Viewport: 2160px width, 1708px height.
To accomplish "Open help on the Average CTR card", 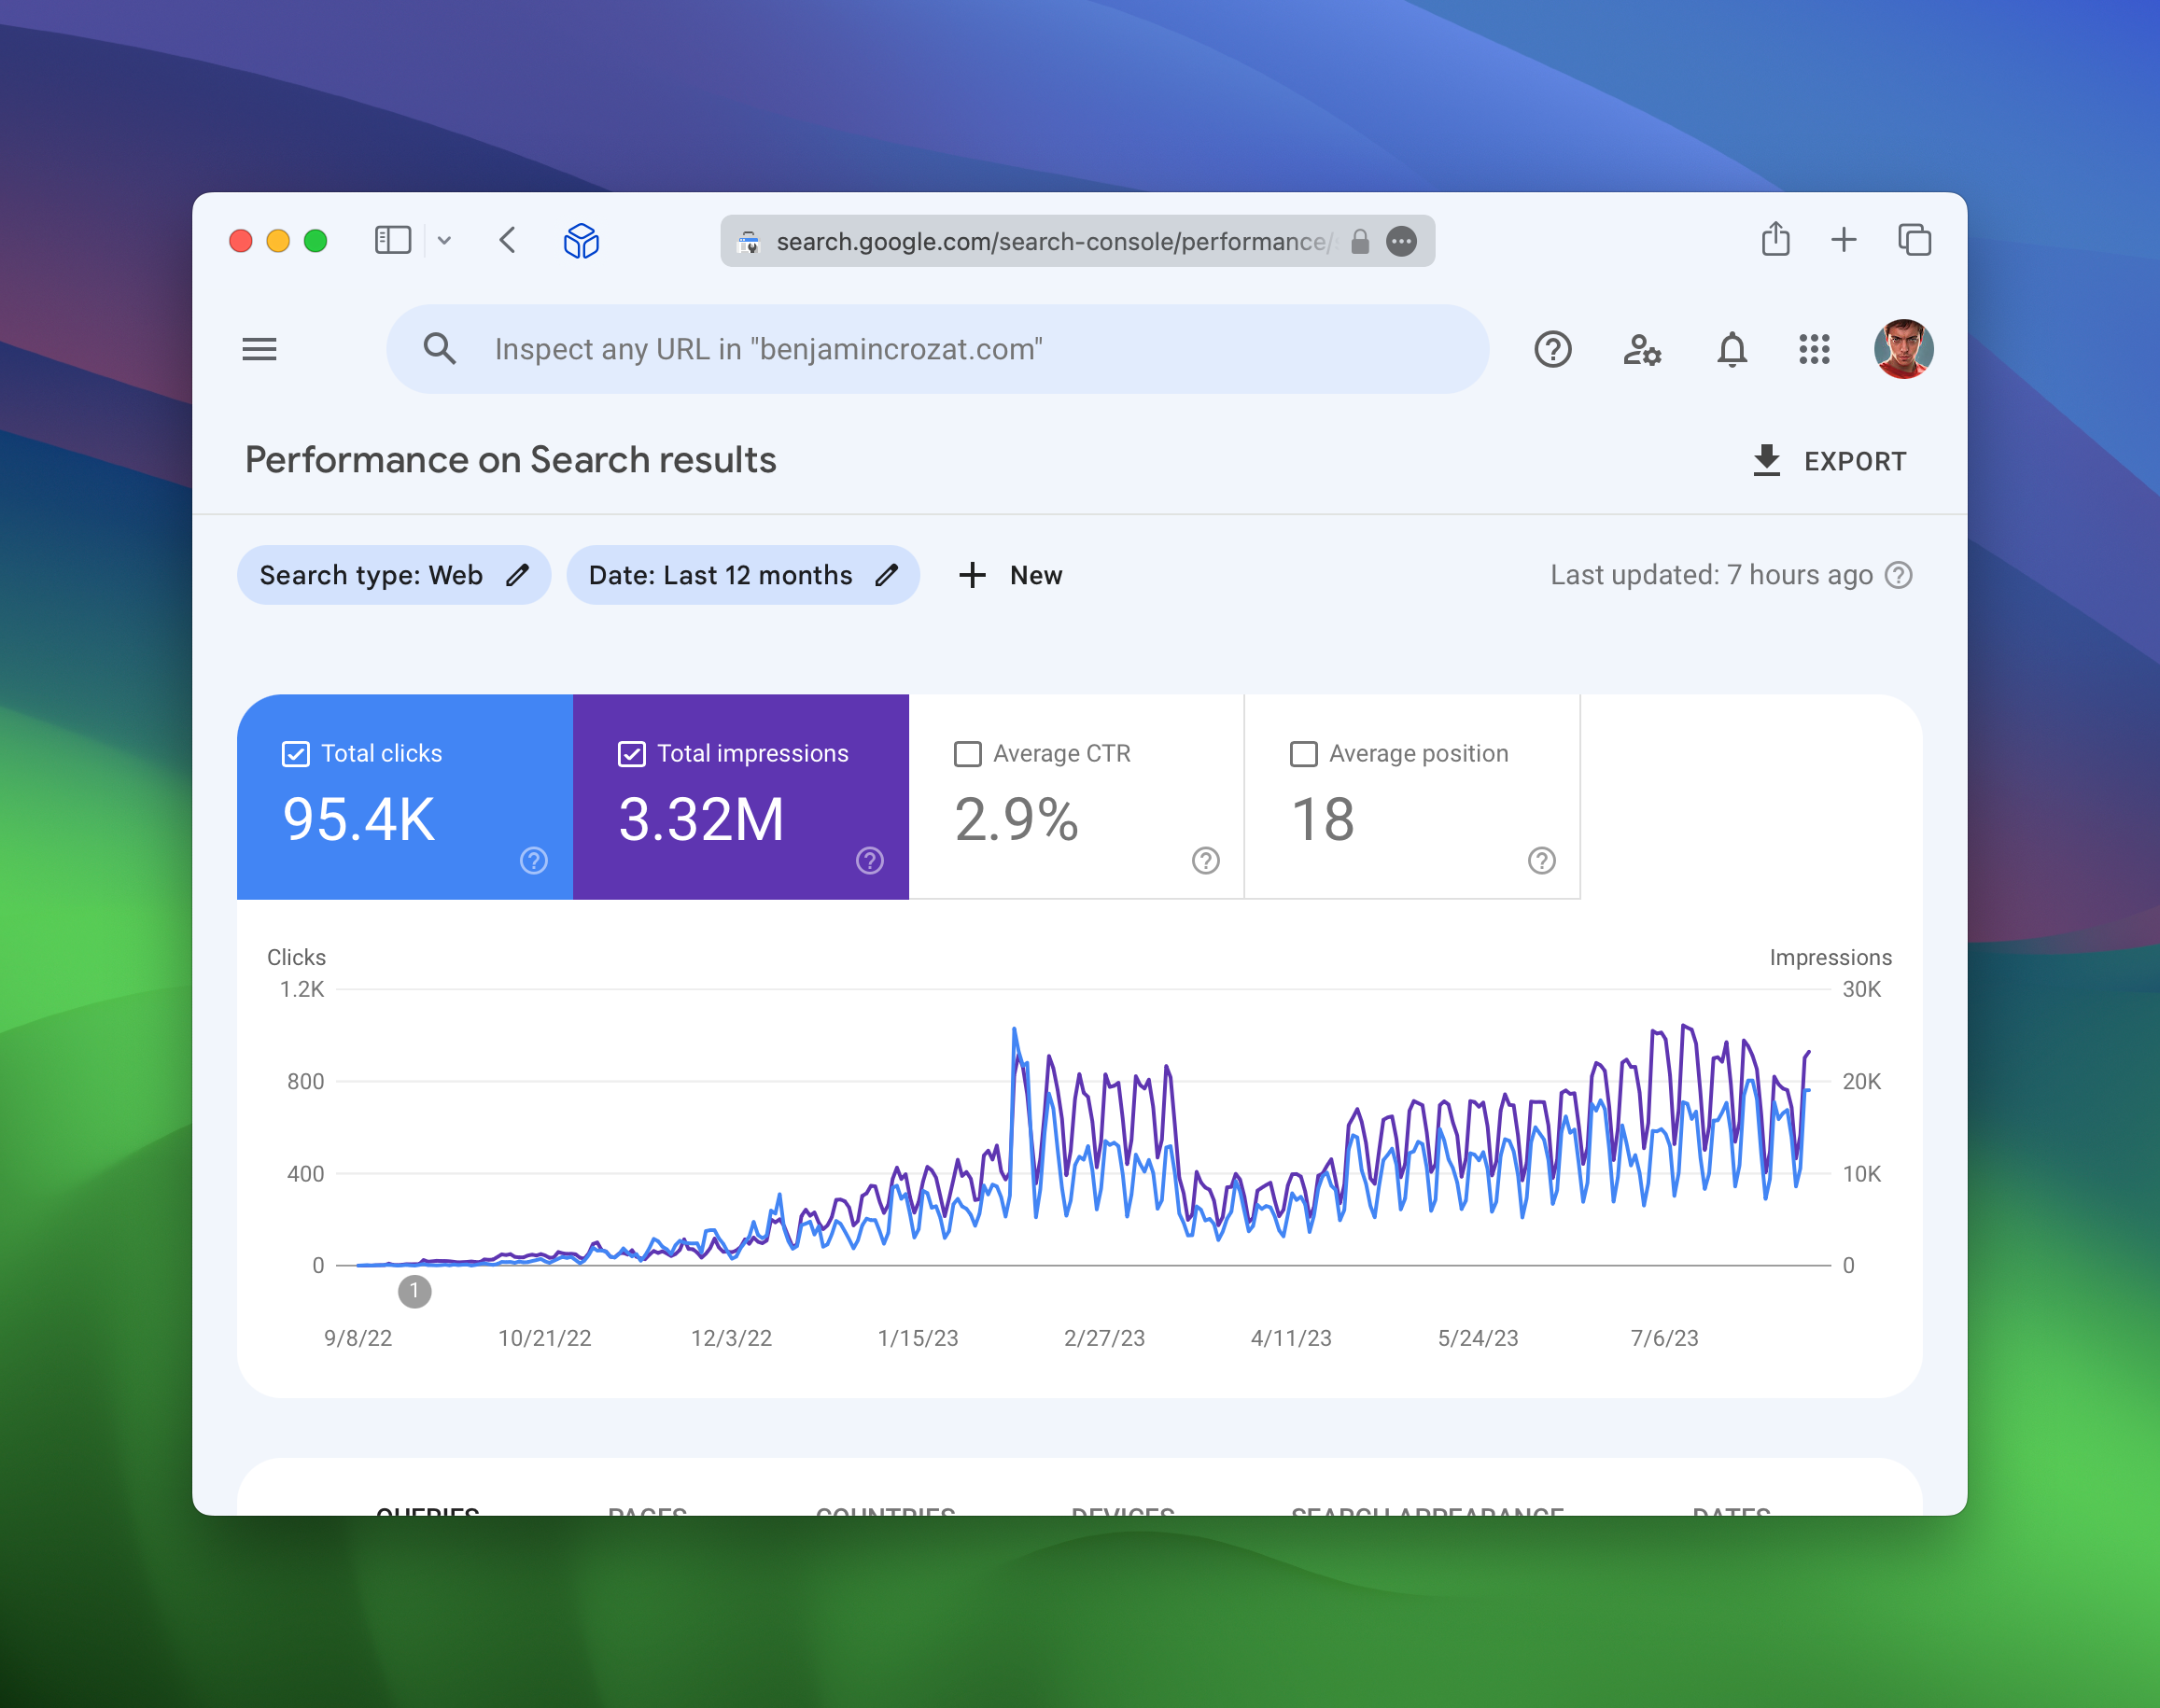I will (x=1206, y=861).
